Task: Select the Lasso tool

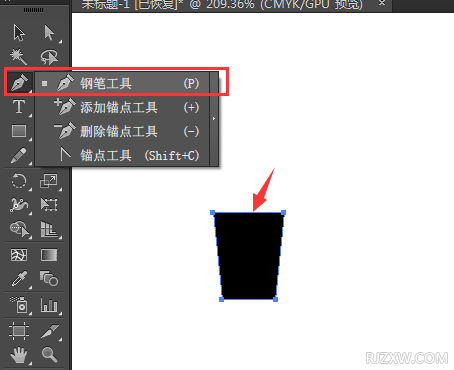Action: (49, 57)
